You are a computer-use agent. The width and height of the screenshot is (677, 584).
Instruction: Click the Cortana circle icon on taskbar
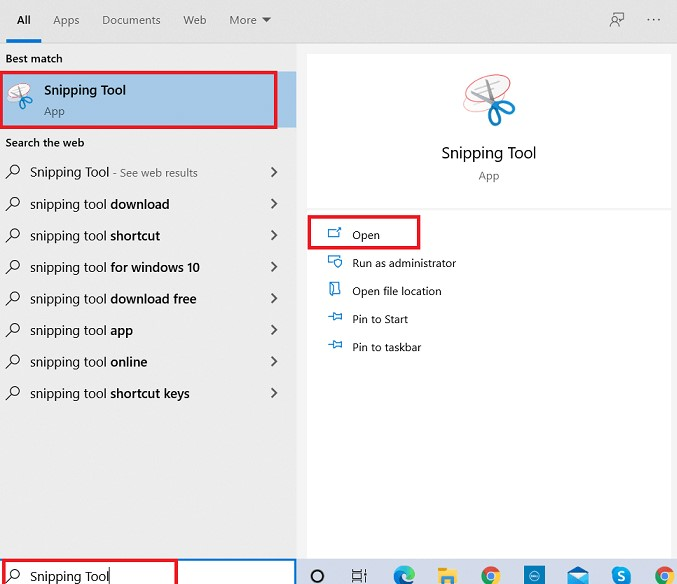click(x=317, y=576)
